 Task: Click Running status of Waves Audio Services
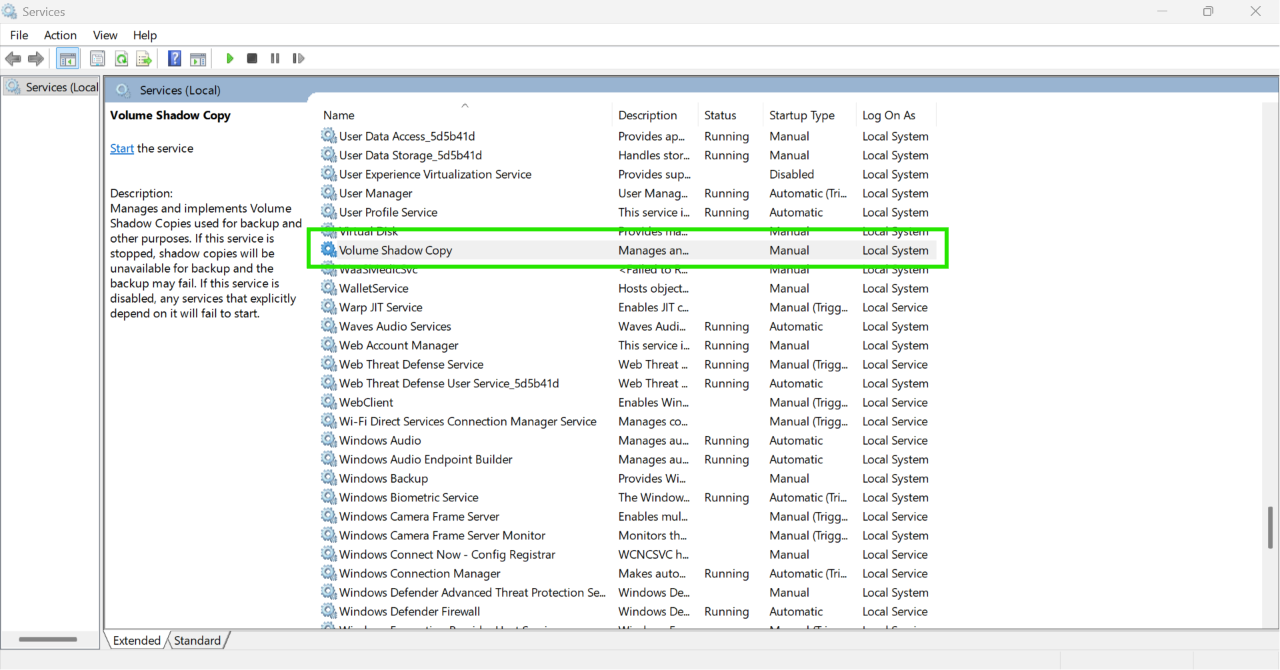tap(726, 326)
